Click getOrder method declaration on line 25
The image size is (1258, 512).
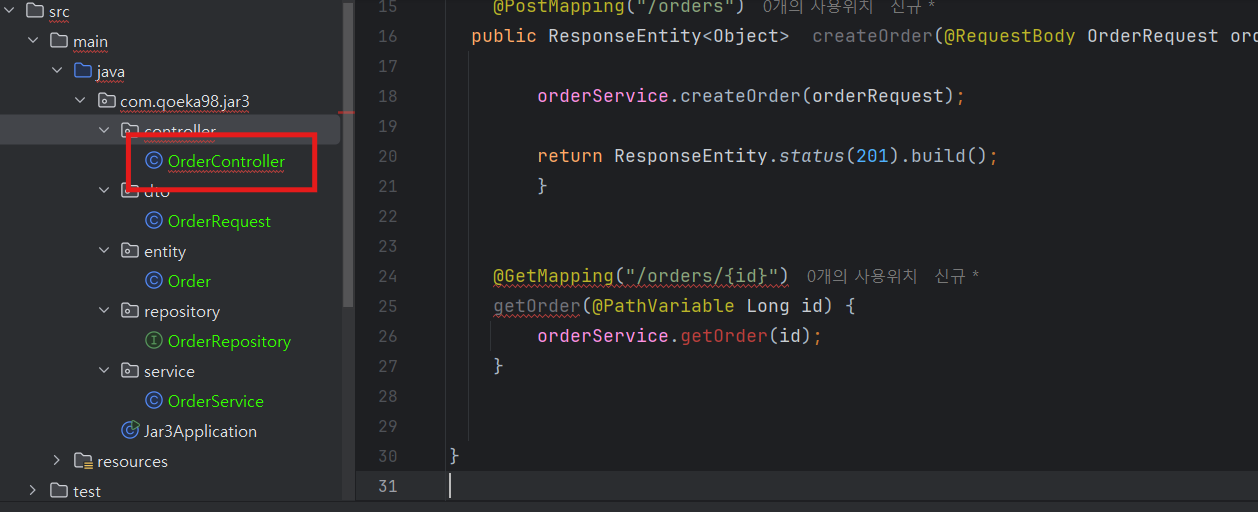(x=537, y=306)
